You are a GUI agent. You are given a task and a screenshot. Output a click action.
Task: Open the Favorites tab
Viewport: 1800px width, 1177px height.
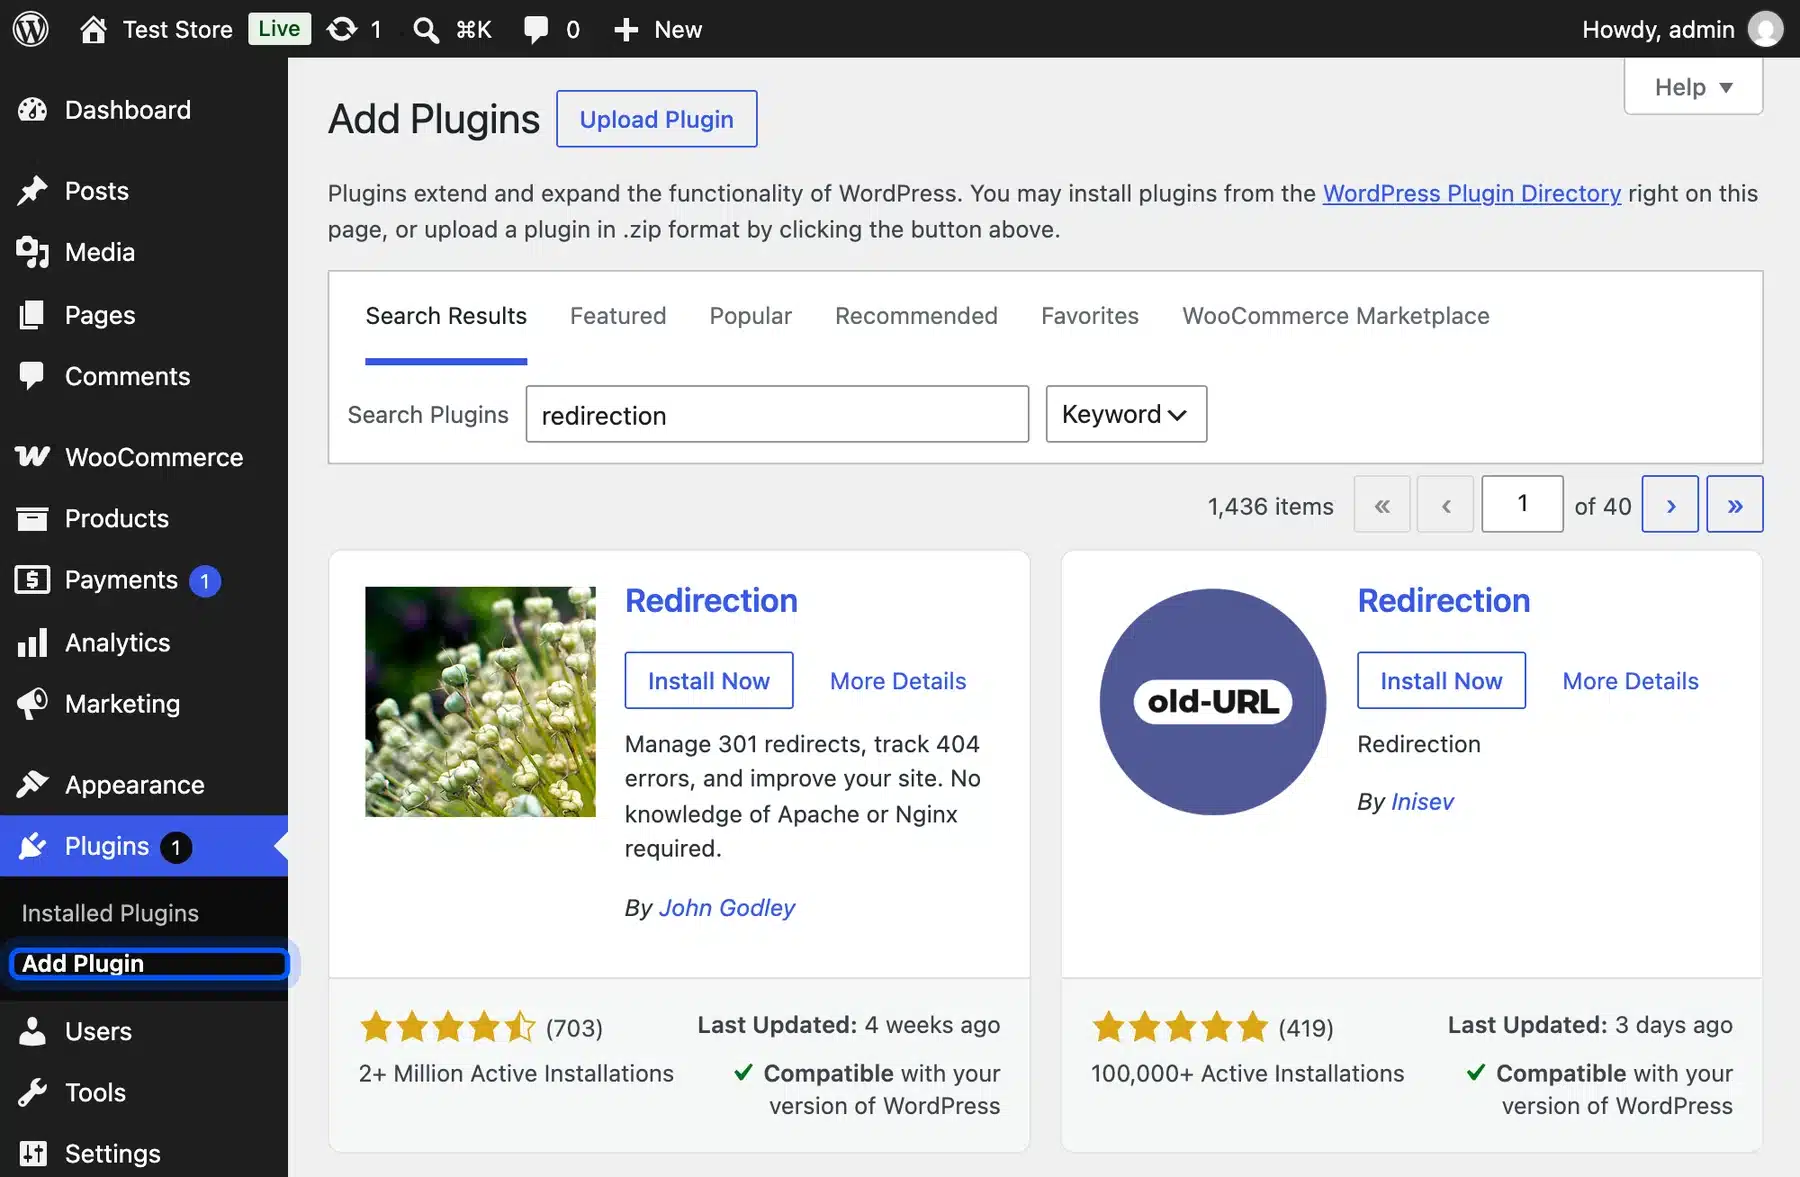coord(1089,316)
